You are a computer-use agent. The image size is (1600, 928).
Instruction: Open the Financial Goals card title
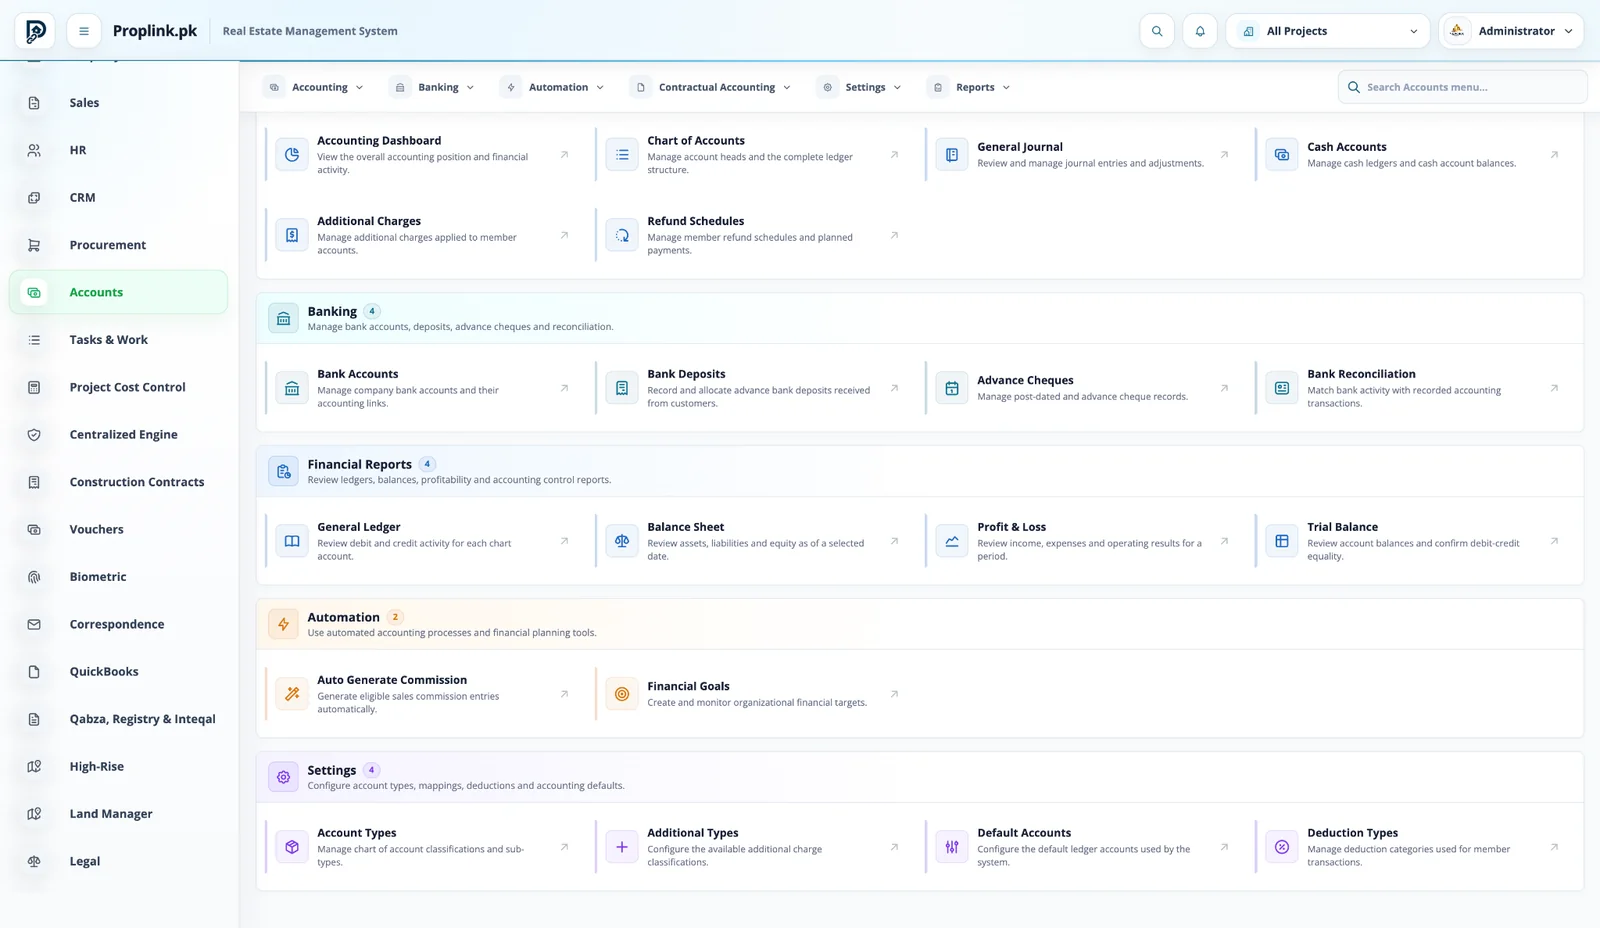click(x=688, y=686)
